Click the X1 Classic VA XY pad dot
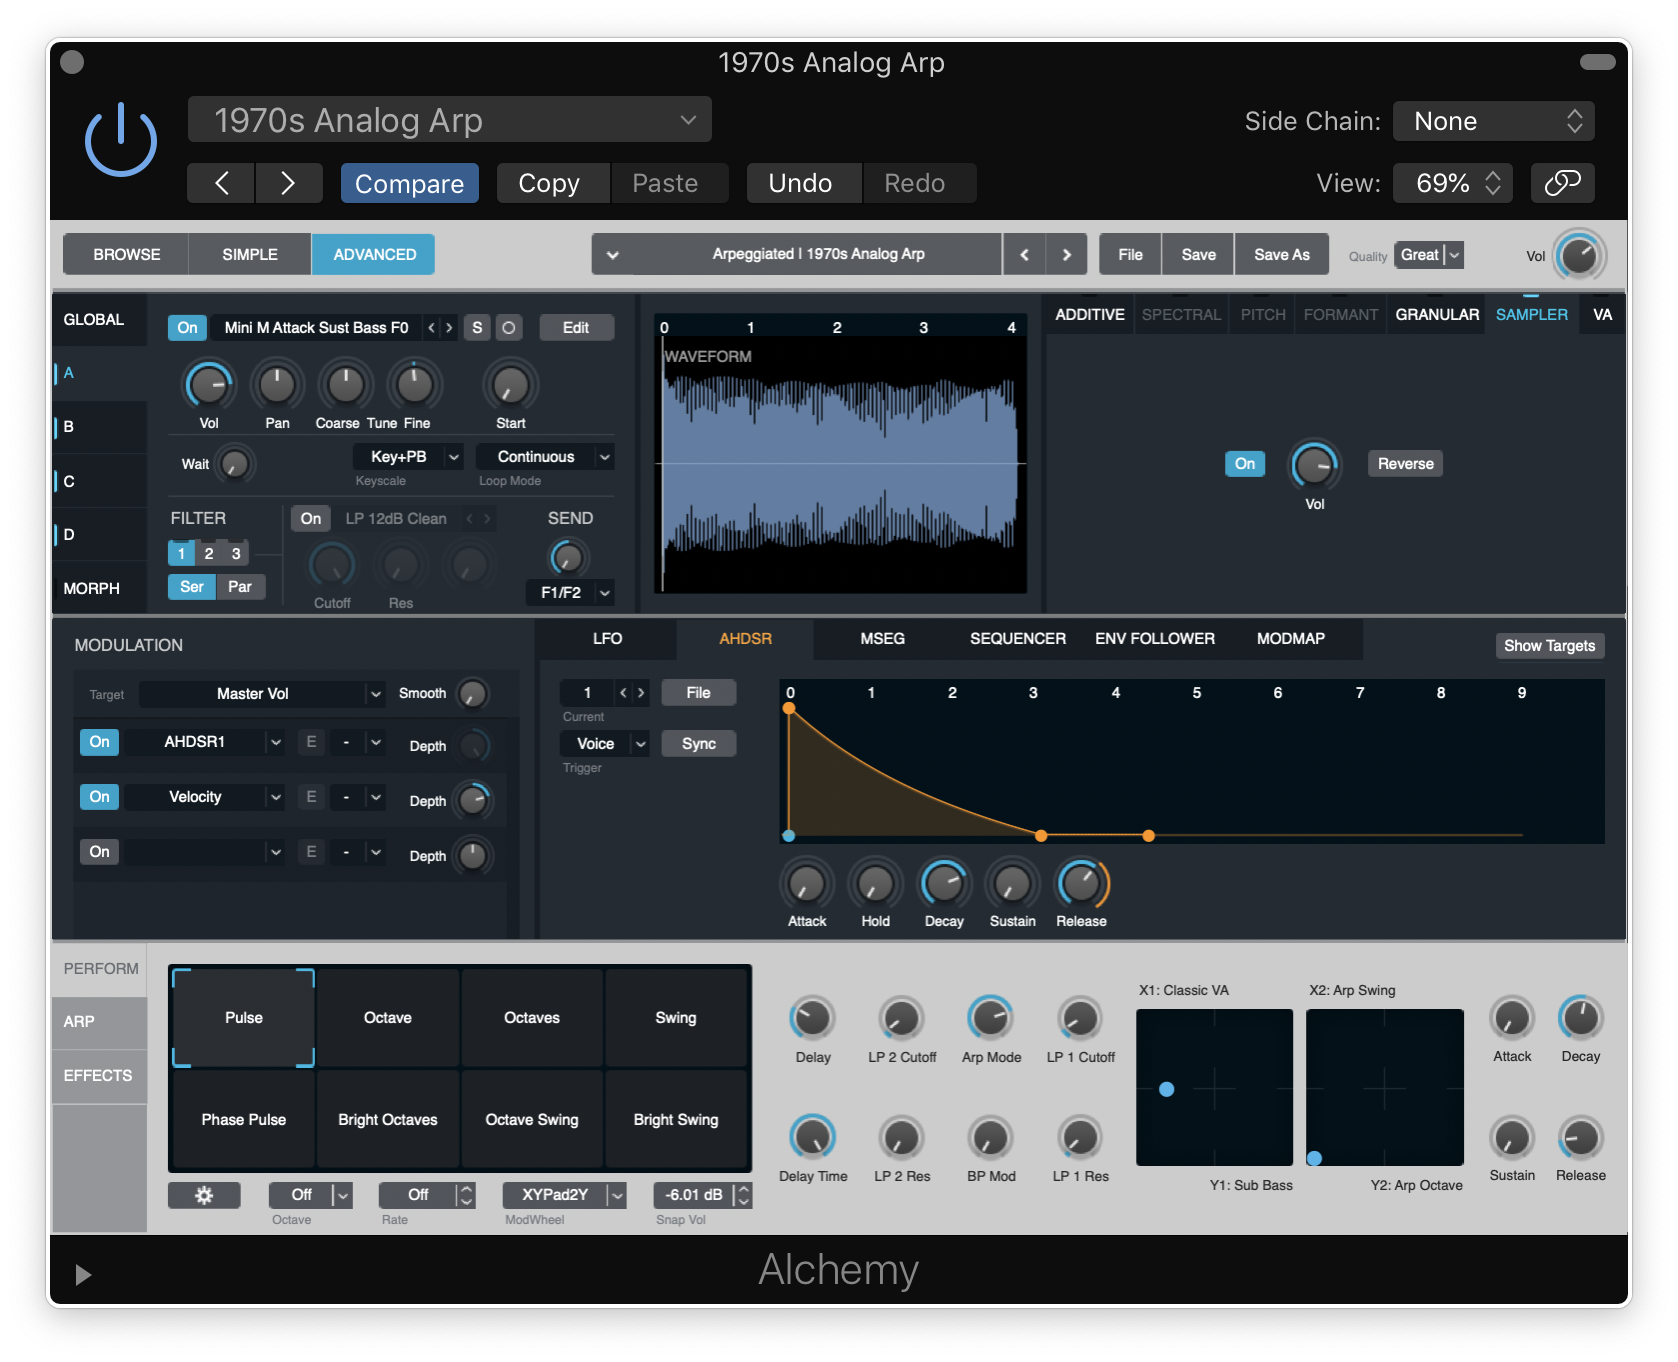The width and height of the screenshot is (1678, 1362). coord(1166,1089)
